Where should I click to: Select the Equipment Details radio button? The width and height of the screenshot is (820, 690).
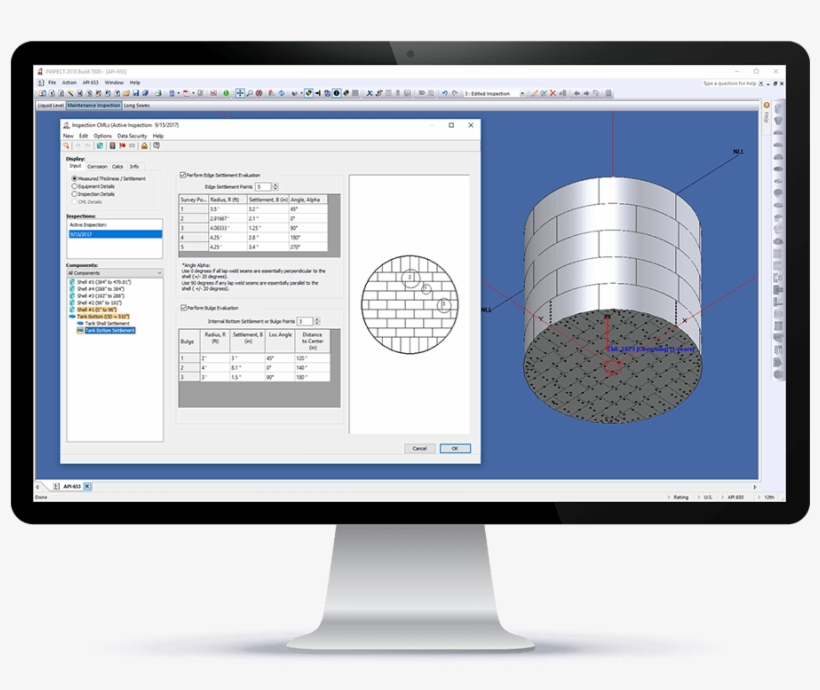point(74,186)
